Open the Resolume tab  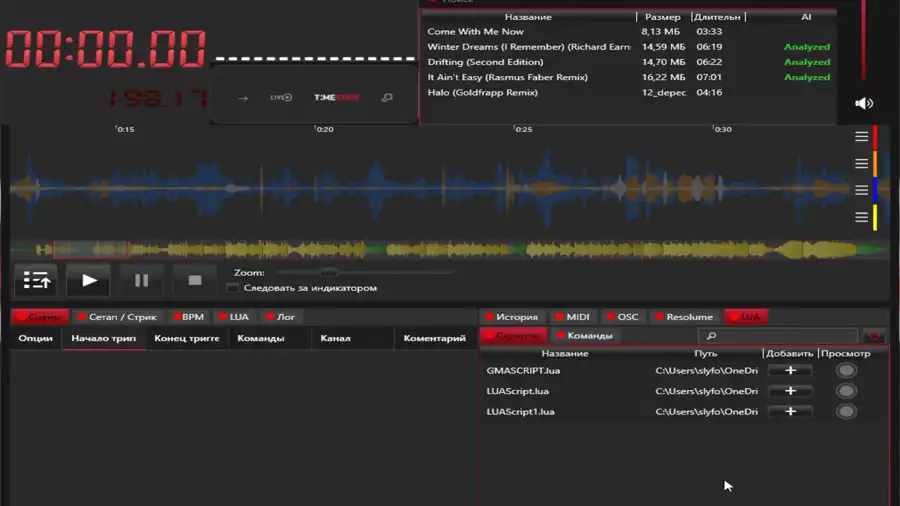click(x=683, y=317)
